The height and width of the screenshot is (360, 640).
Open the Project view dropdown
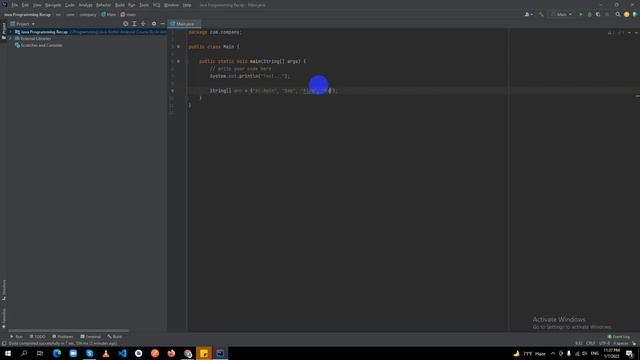coord(22,24)
